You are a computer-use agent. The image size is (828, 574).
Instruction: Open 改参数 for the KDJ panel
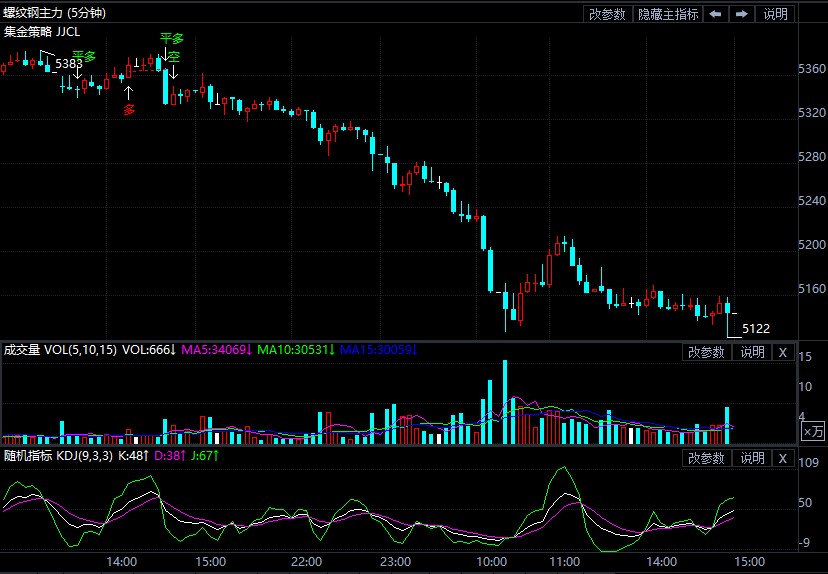(x=707, y=458)
